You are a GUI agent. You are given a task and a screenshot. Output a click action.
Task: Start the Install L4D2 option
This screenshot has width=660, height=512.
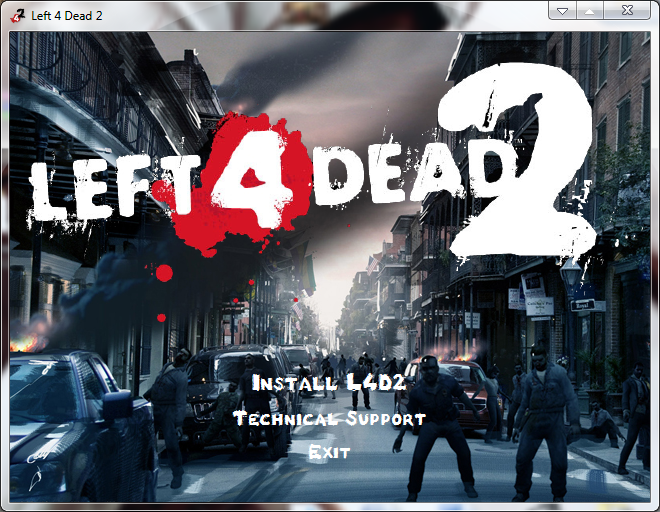click(x=329, y=383)
